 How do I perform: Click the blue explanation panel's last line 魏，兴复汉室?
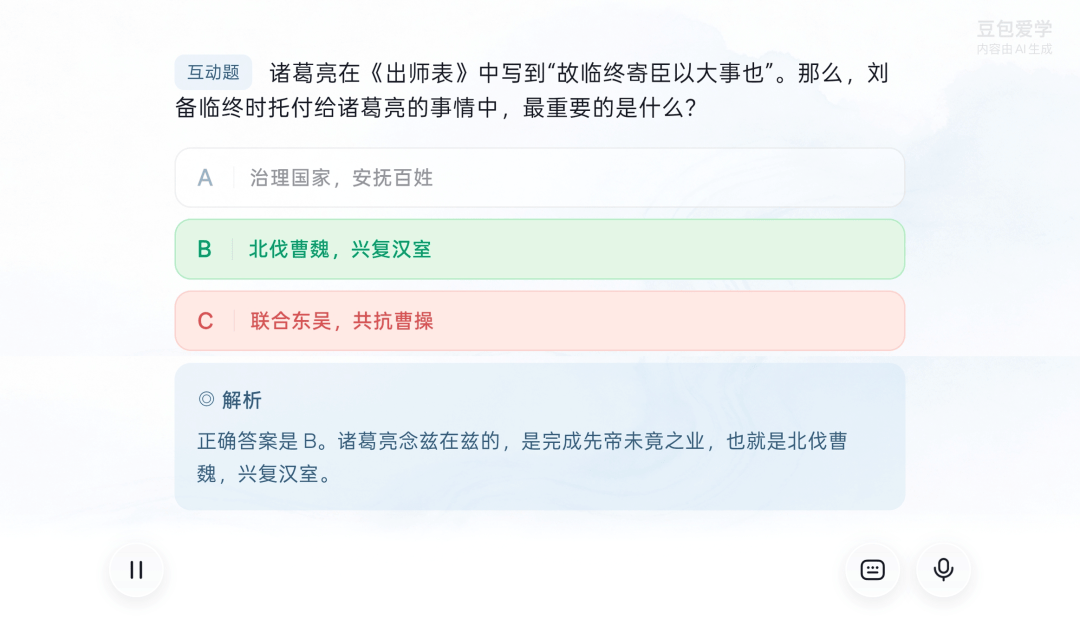[x=264, y=474]
